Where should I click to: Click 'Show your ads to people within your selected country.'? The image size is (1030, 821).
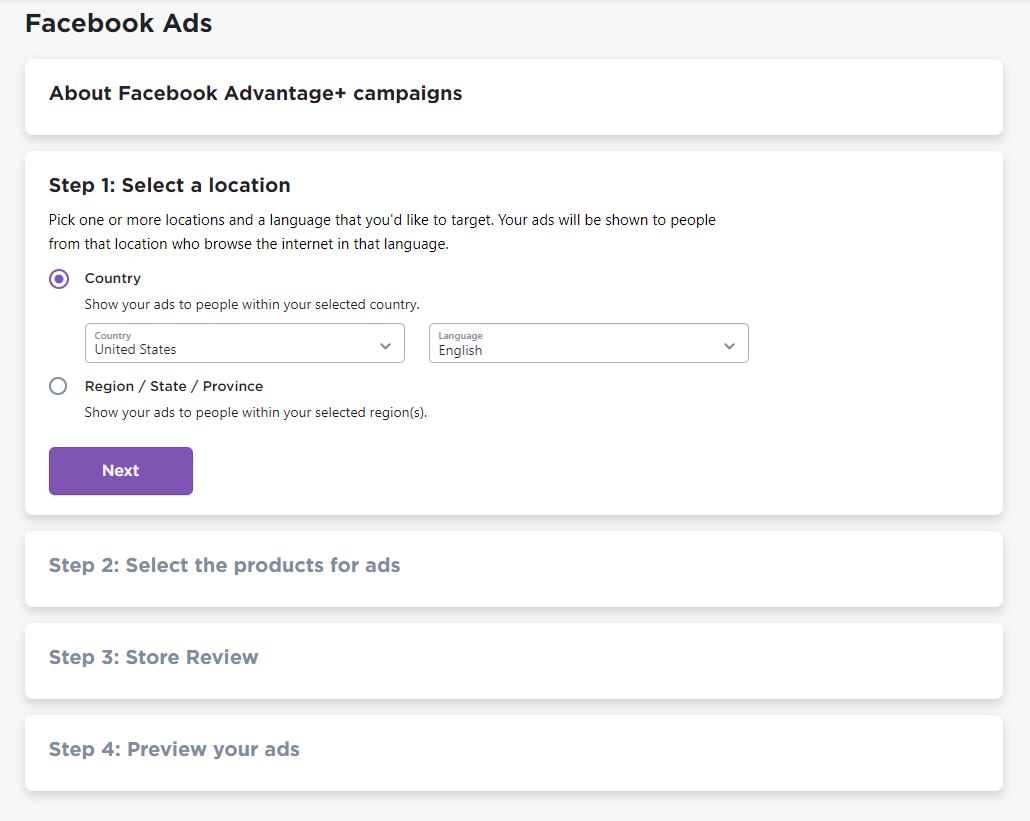point(252,305)
